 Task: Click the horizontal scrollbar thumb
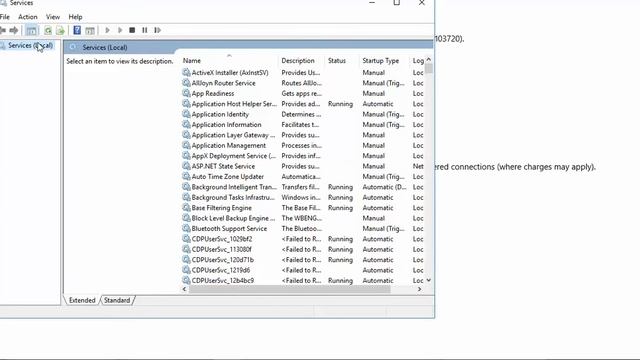[289, 289]
